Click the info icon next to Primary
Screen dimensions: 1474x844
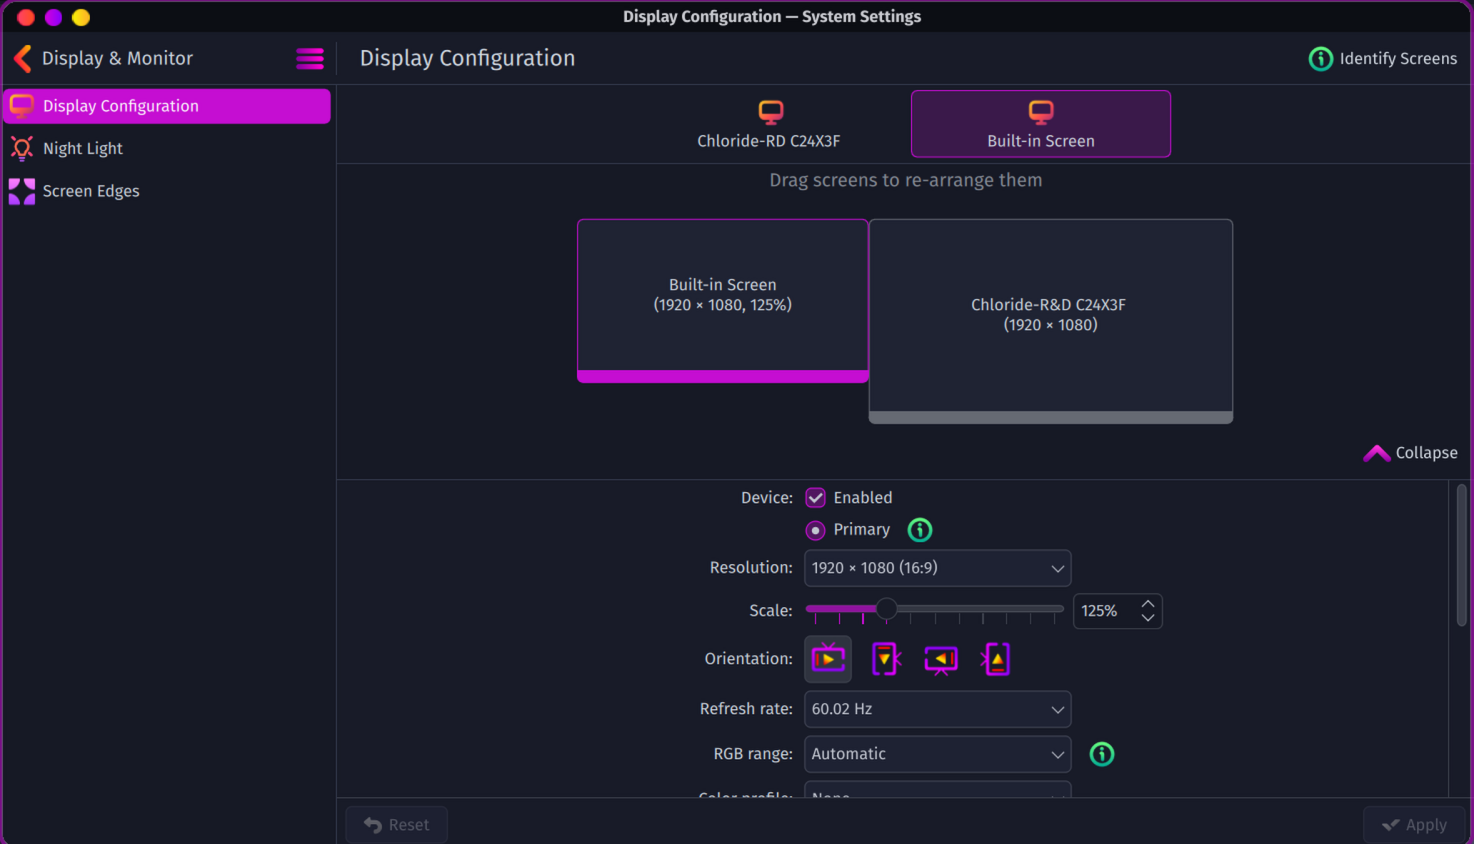[x=919, y=530]
